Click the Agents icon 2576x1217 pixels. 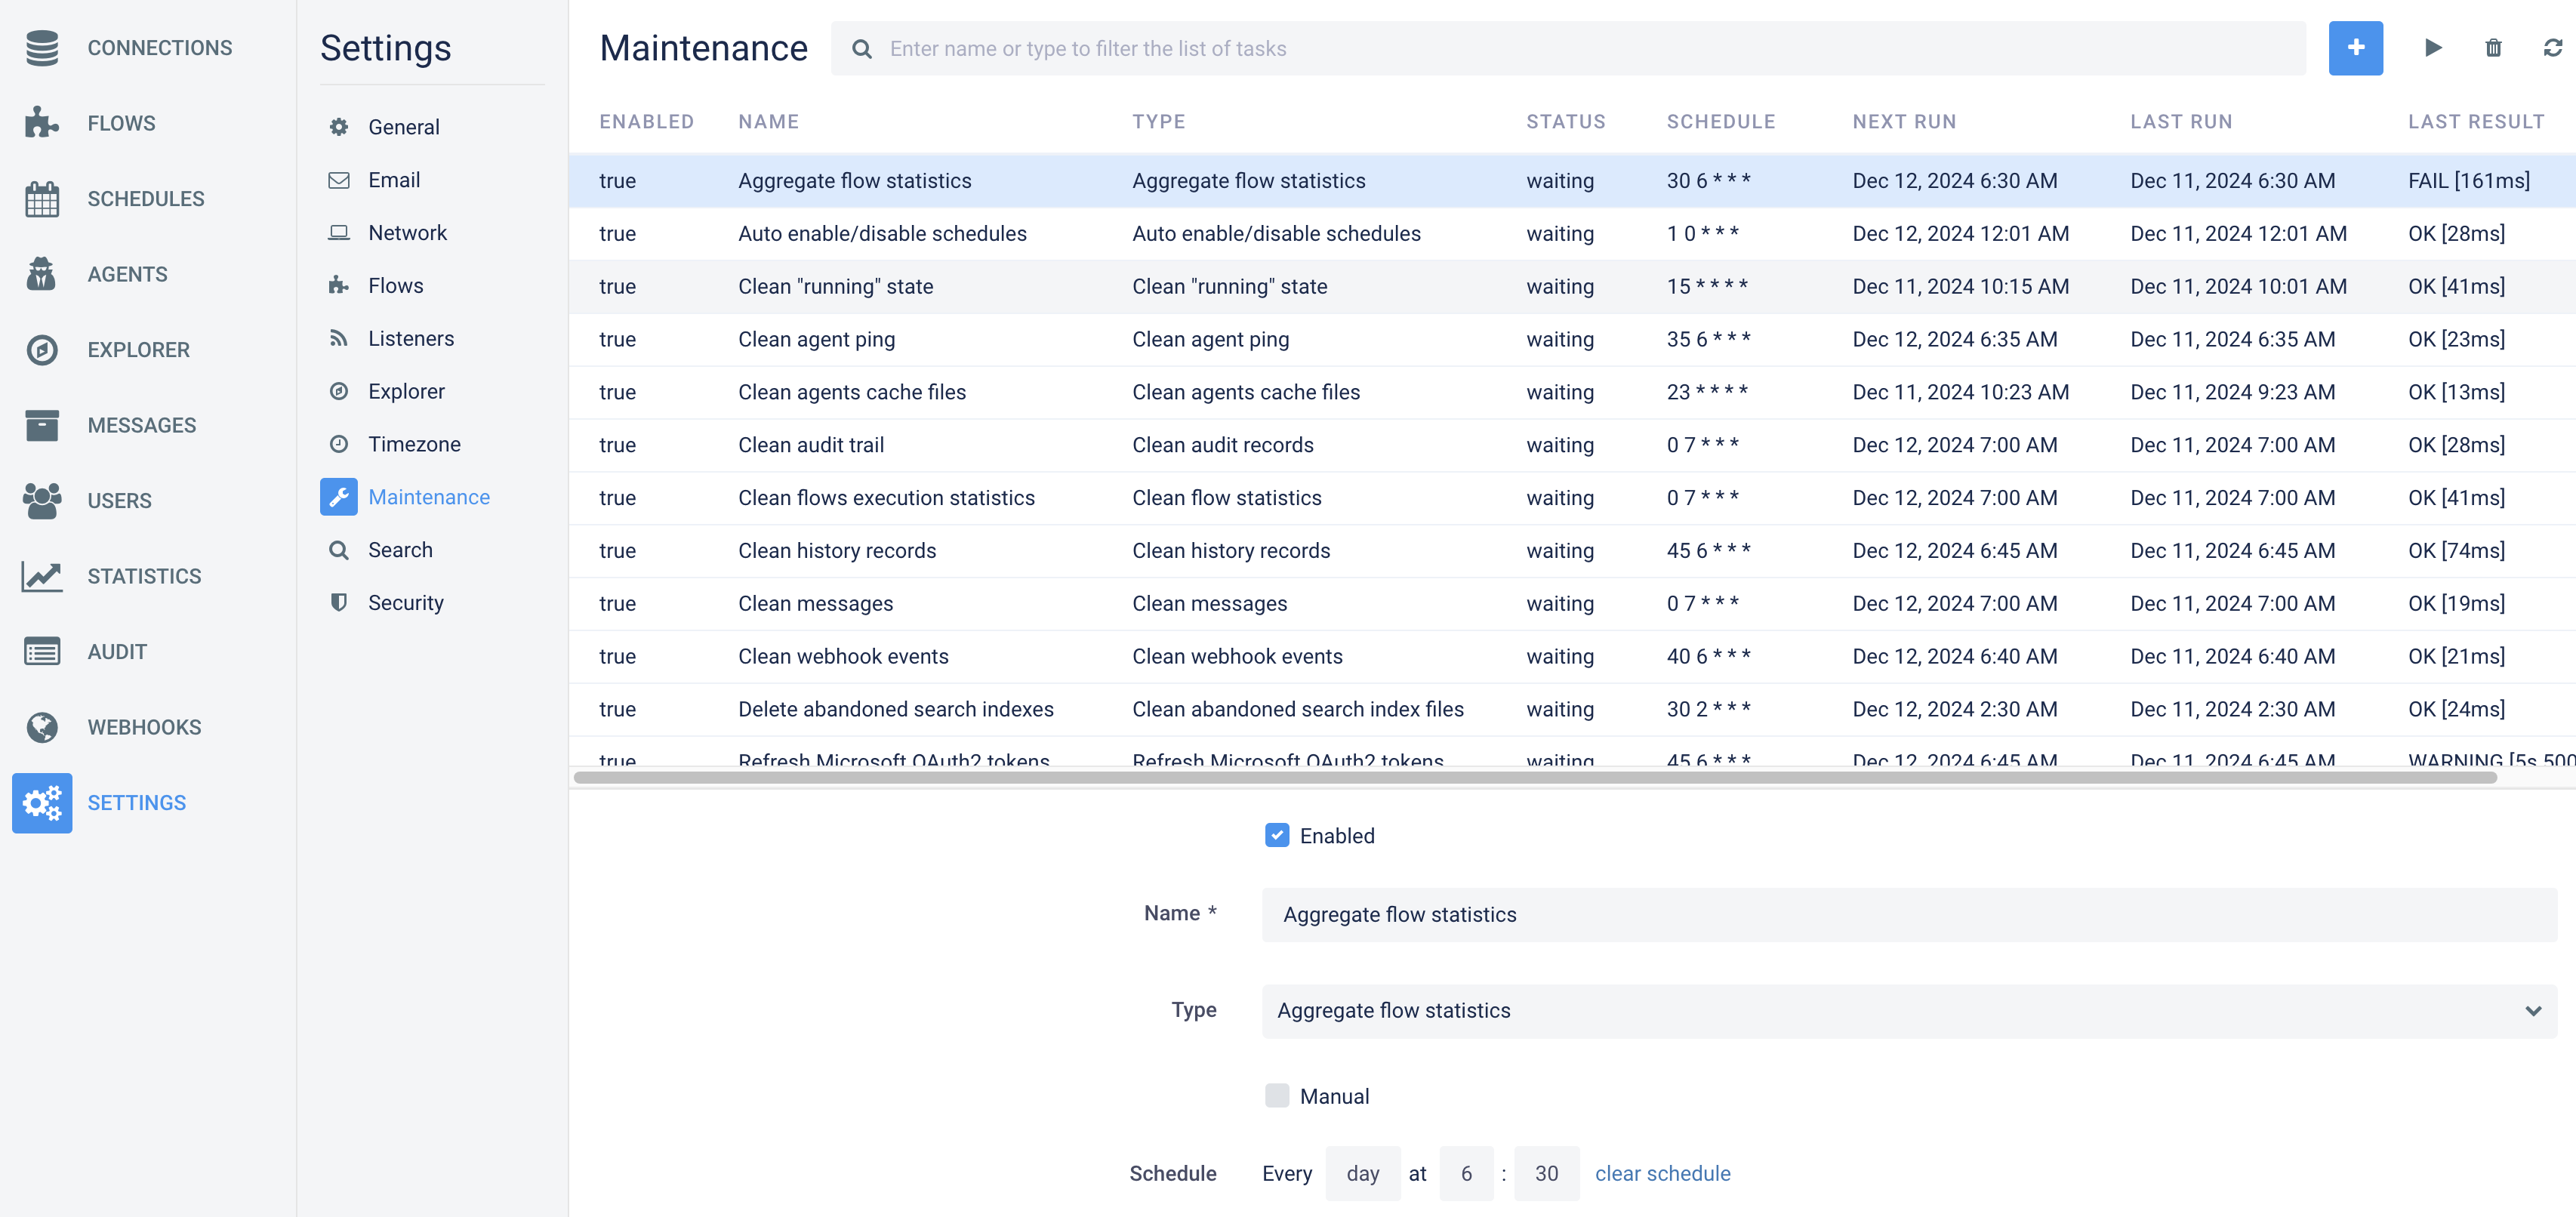[x=42, y=274]
